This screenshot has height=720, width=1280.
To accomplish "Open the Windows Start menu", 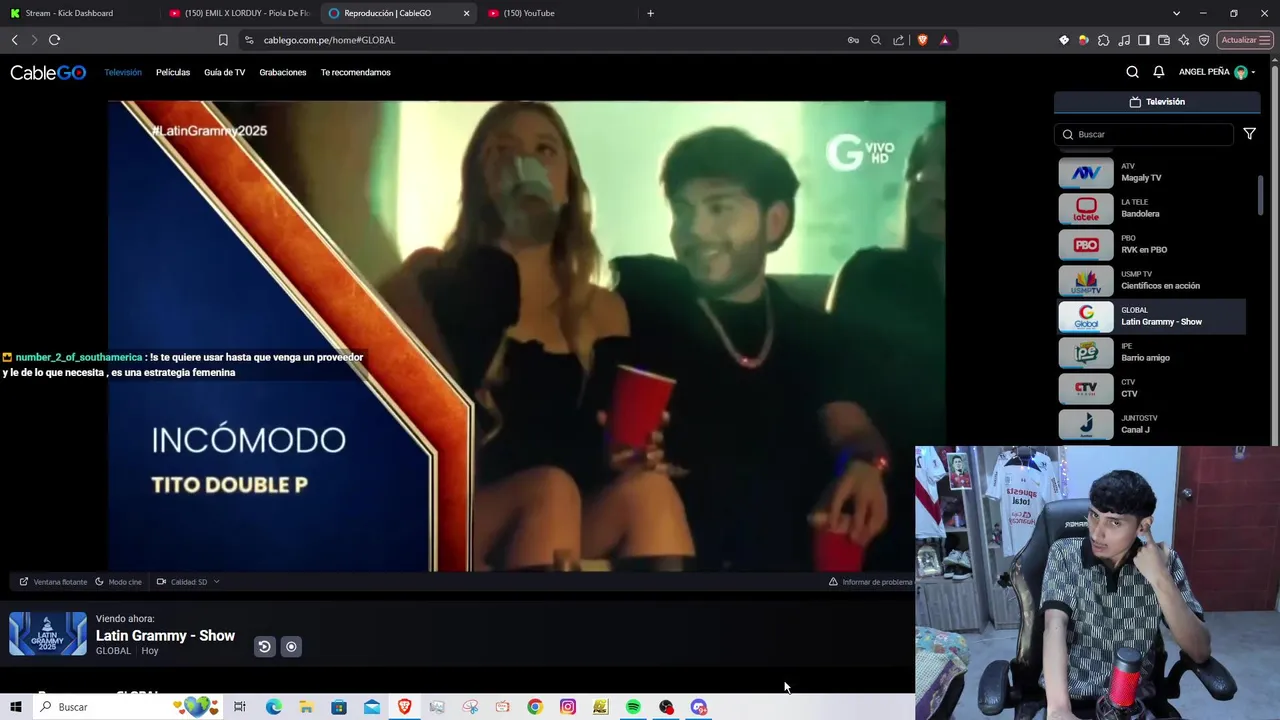I will tap(16, 707).
